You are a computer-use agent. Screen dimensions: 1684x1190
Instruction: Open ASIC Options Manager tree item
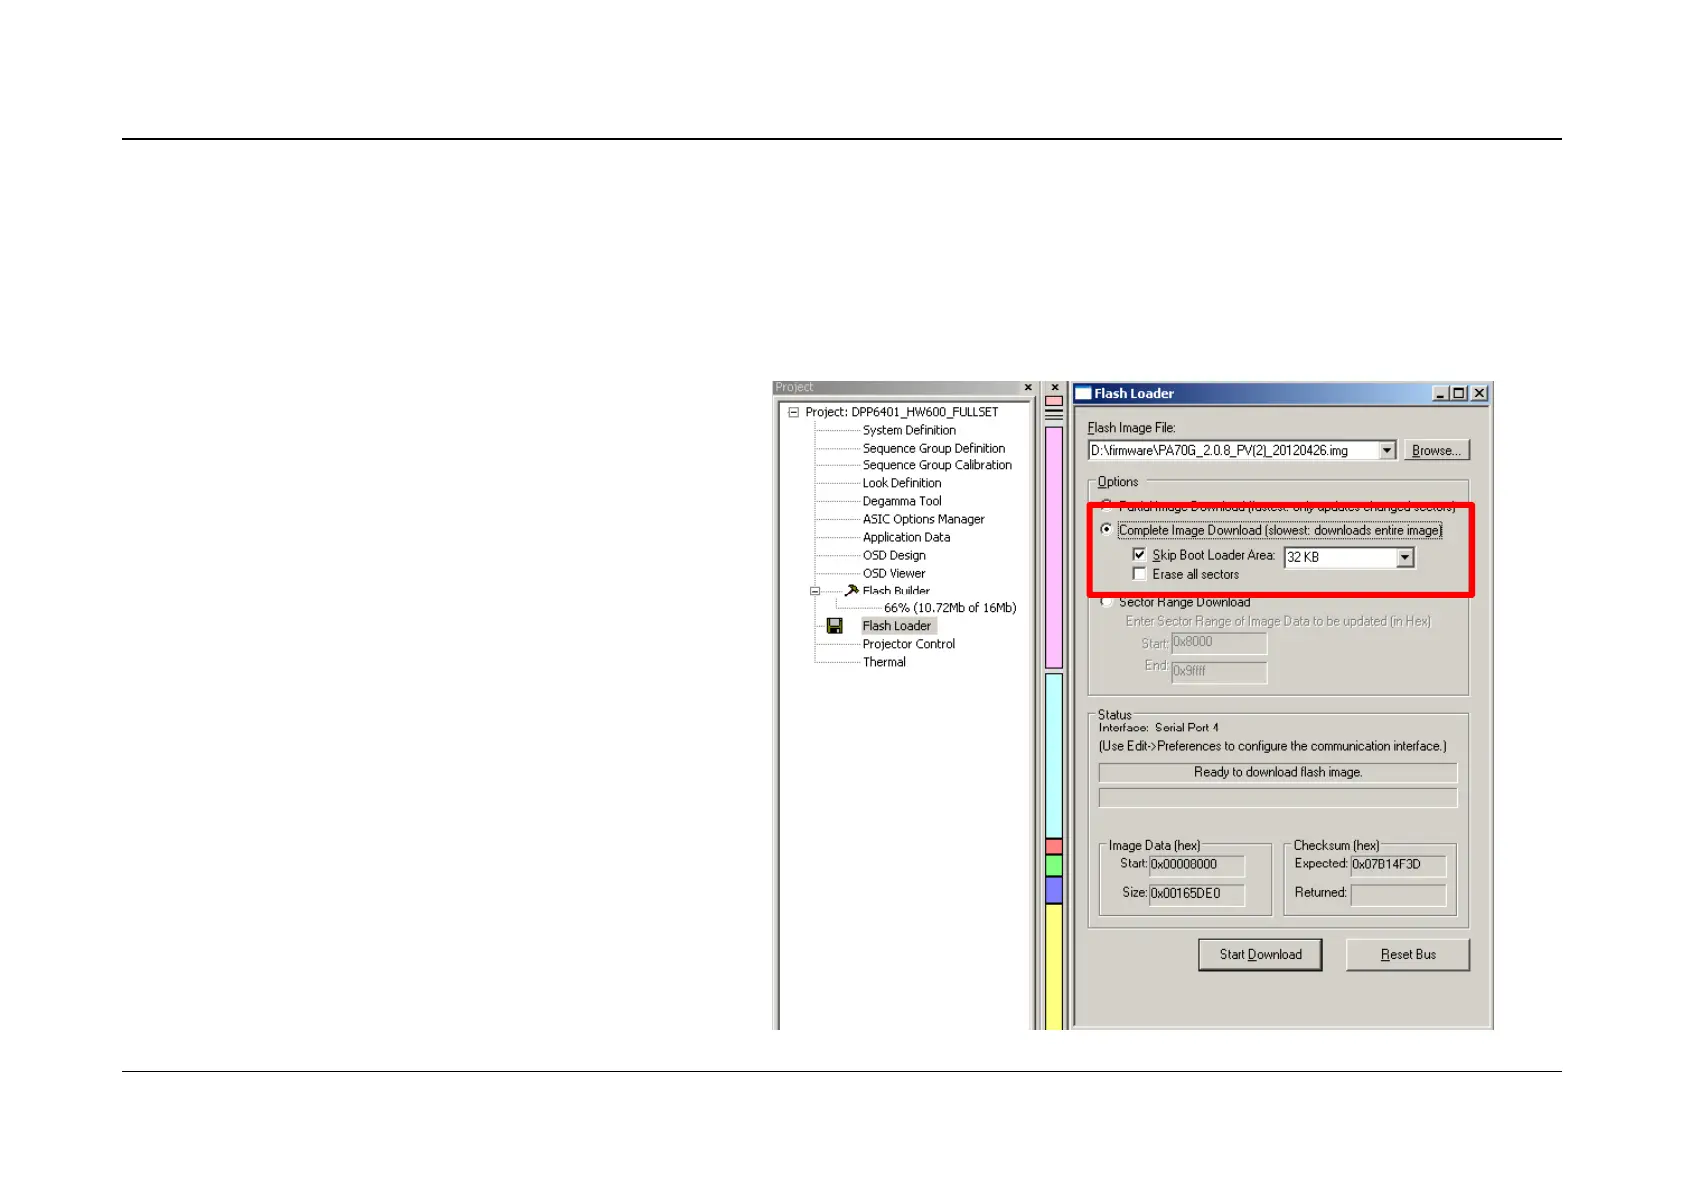[x=923, y=519]
